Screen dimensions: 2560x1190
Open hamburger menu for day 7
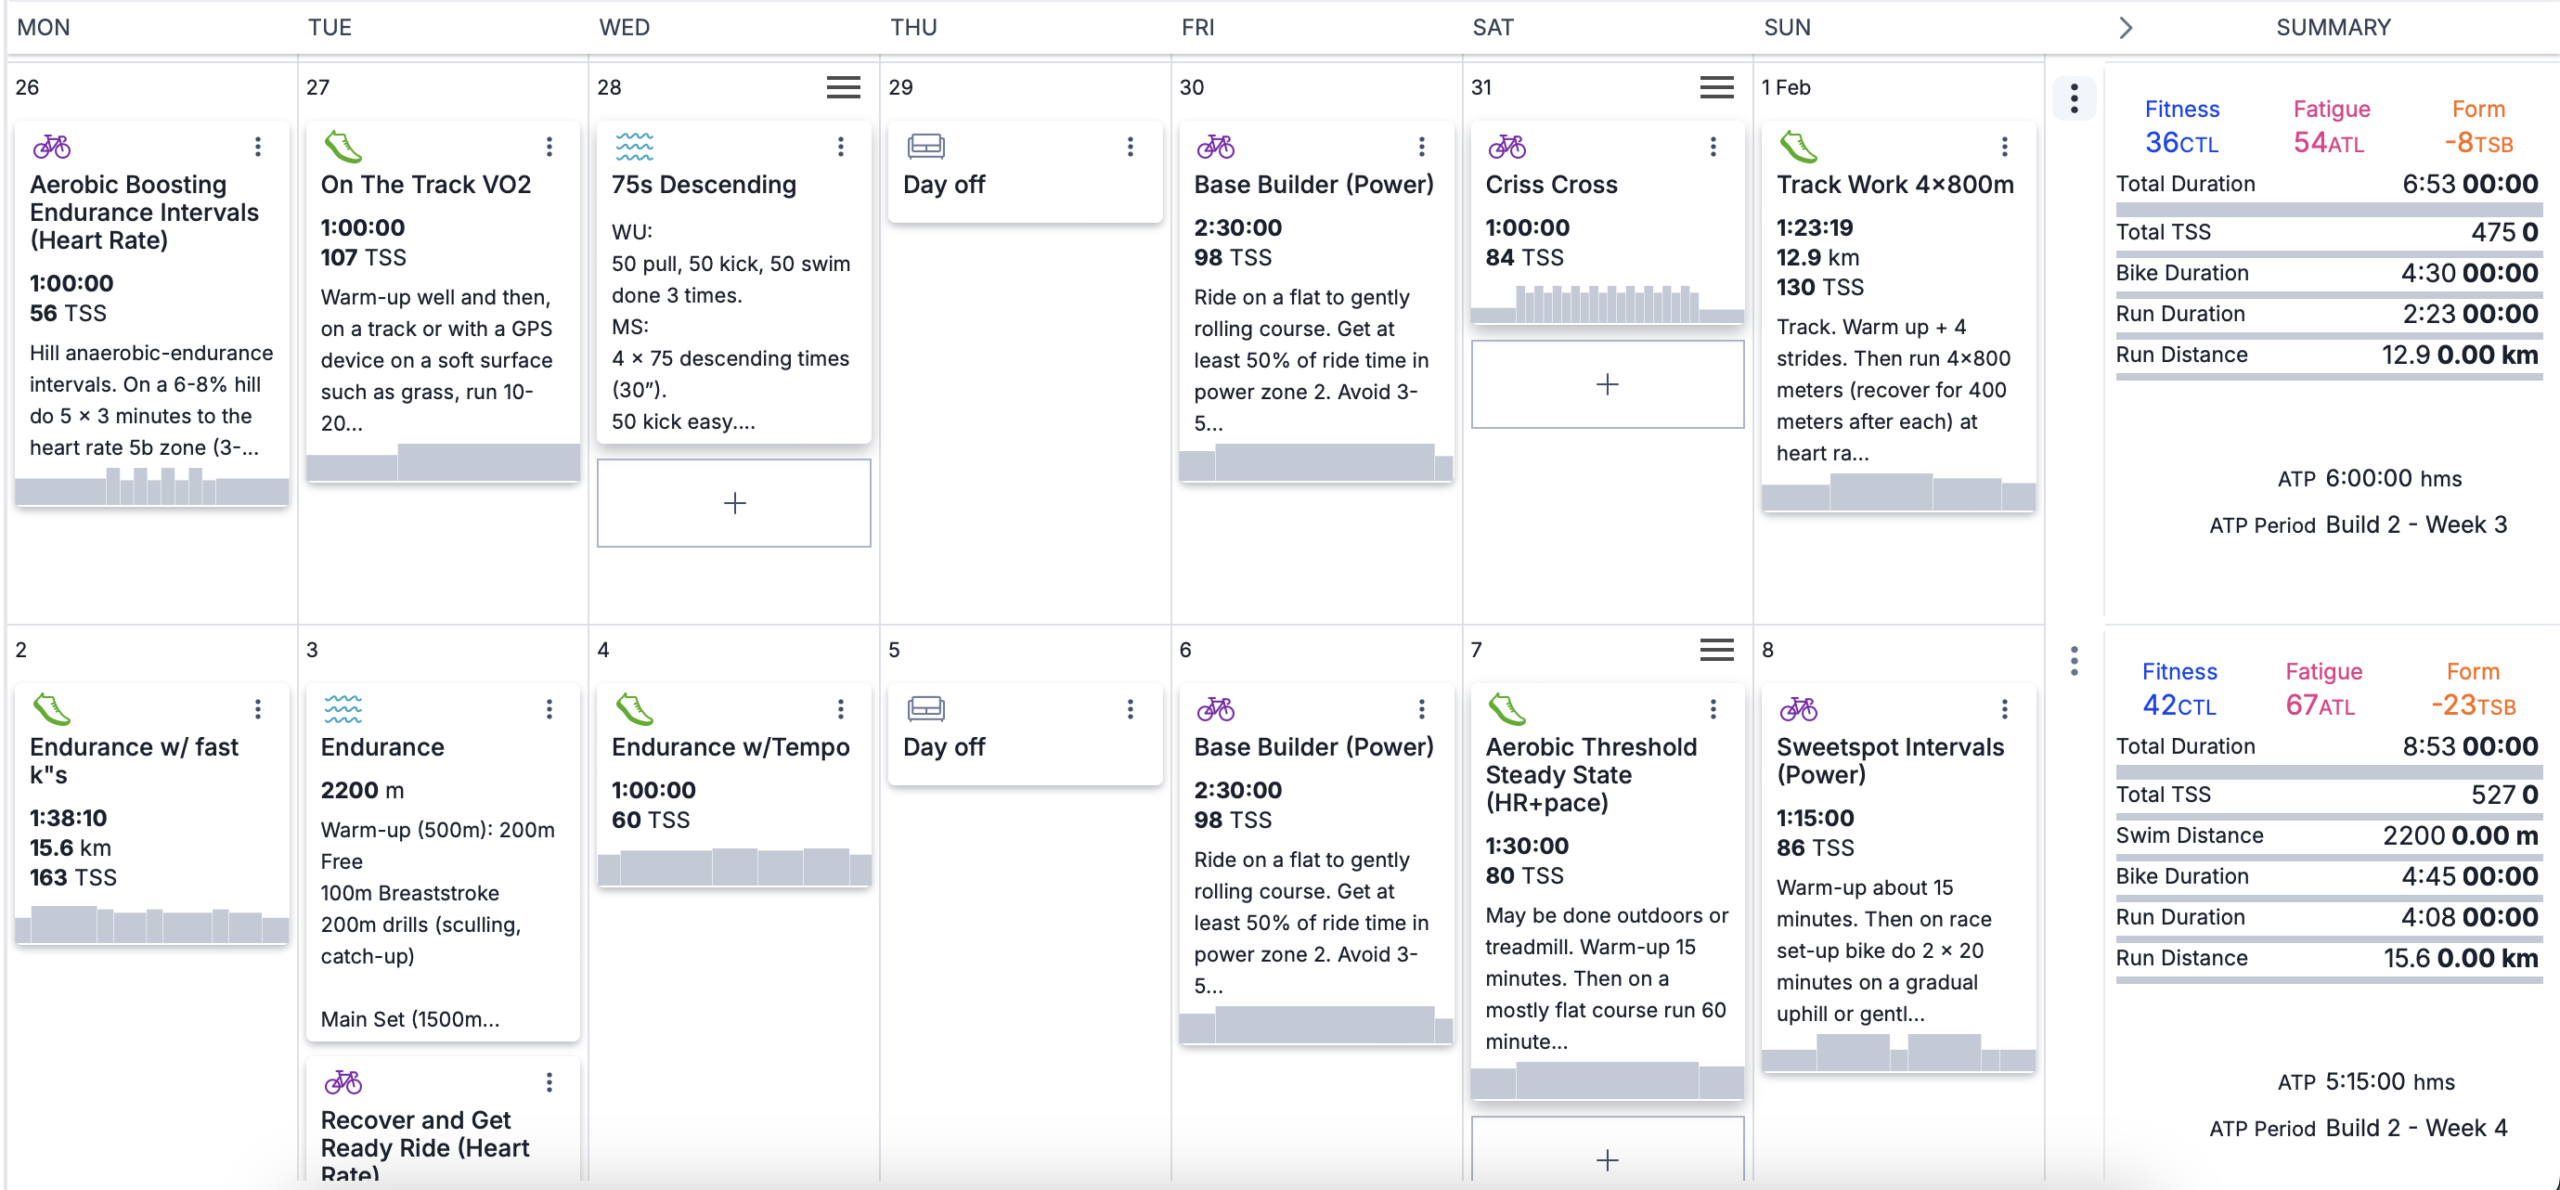(1716, 650)
